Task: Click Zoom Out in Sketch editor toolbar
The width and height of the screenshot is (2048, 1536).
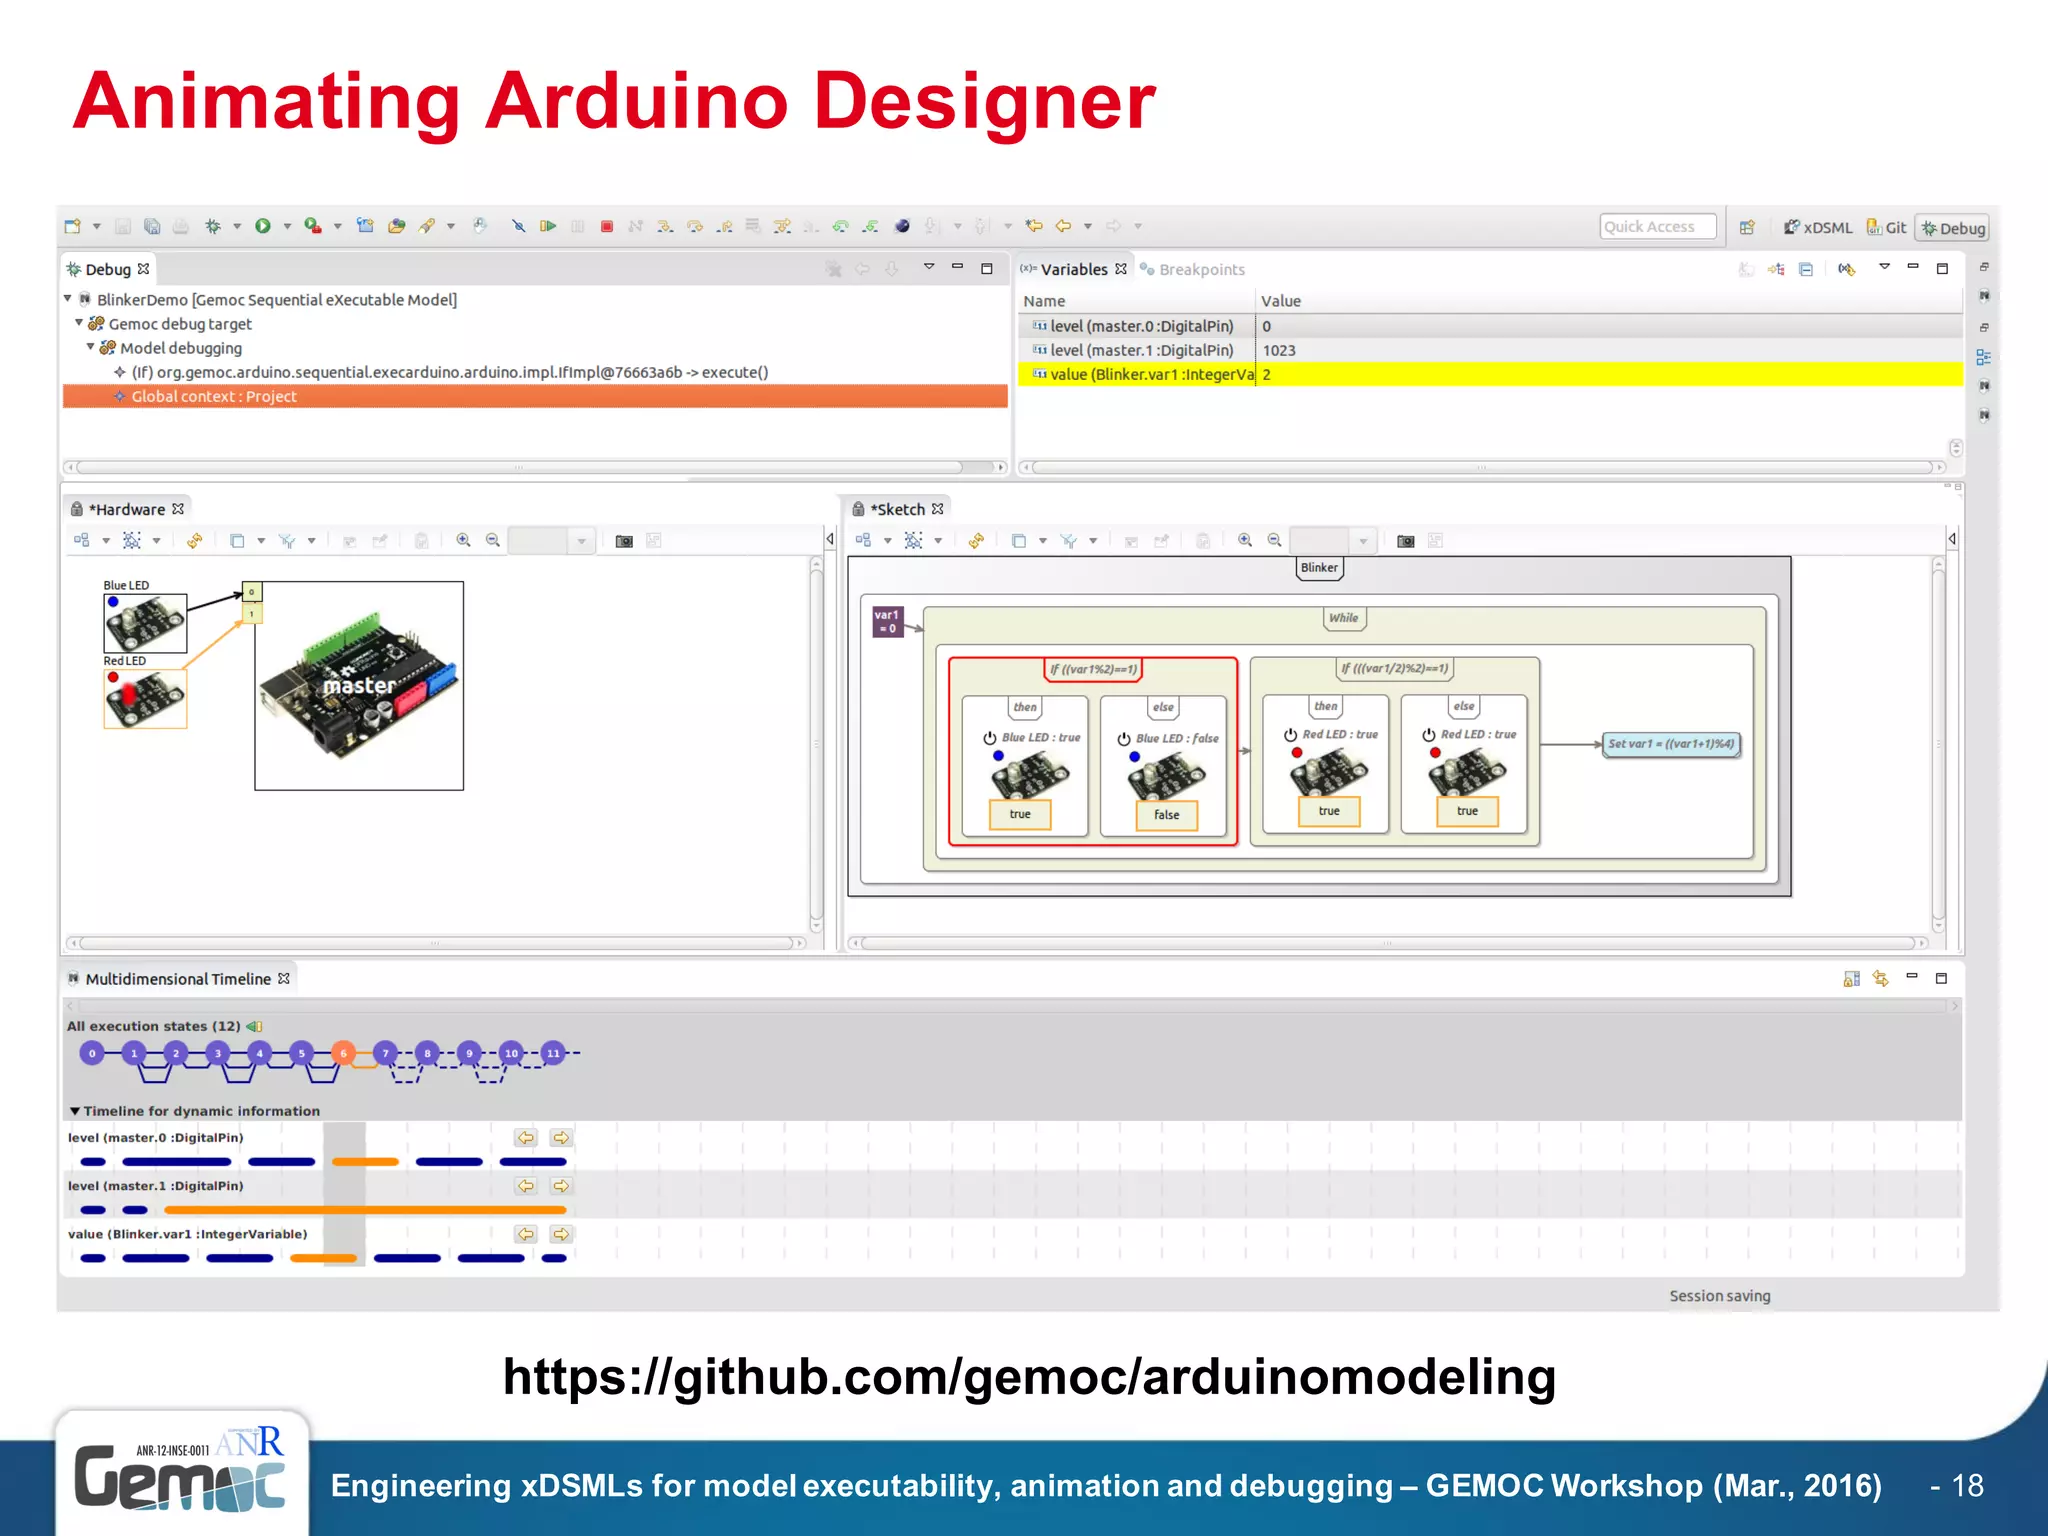Action: tap(1274, 540)
